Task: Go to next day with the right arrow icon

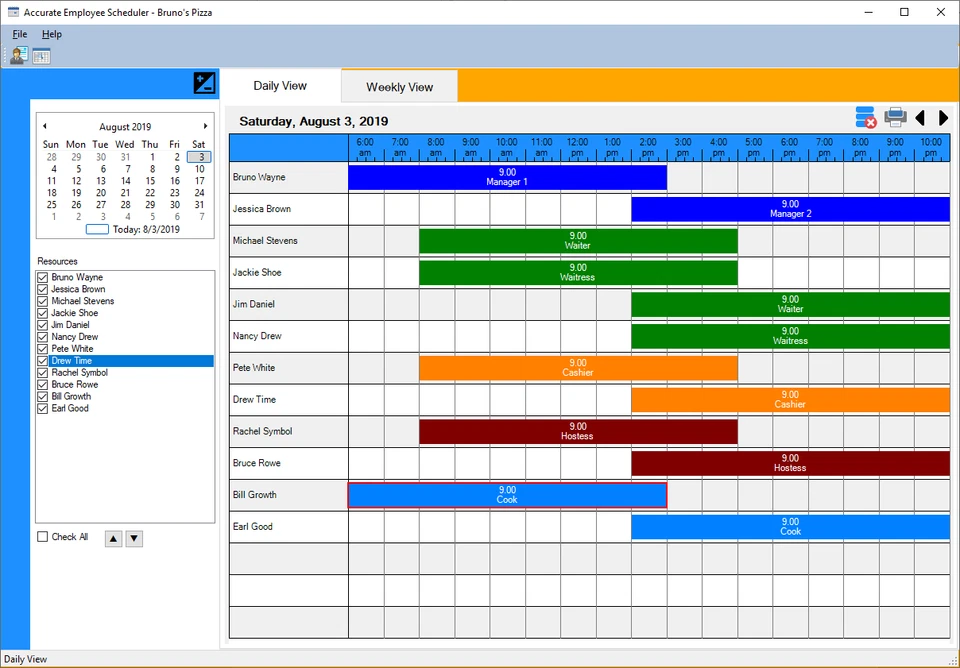Action: tap(943, 118)
